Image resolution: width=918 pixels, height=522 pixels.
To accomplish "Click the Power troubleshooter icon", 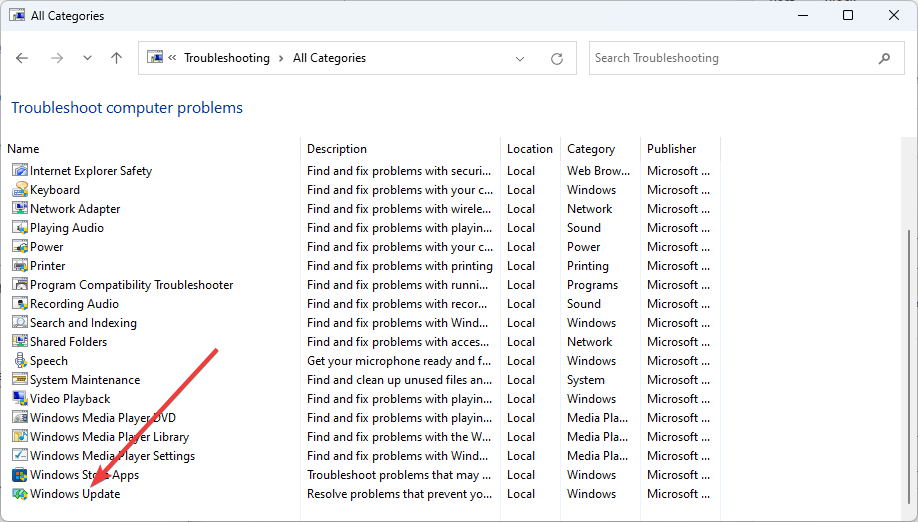I will pyautogui.click(x=20, y=246).
